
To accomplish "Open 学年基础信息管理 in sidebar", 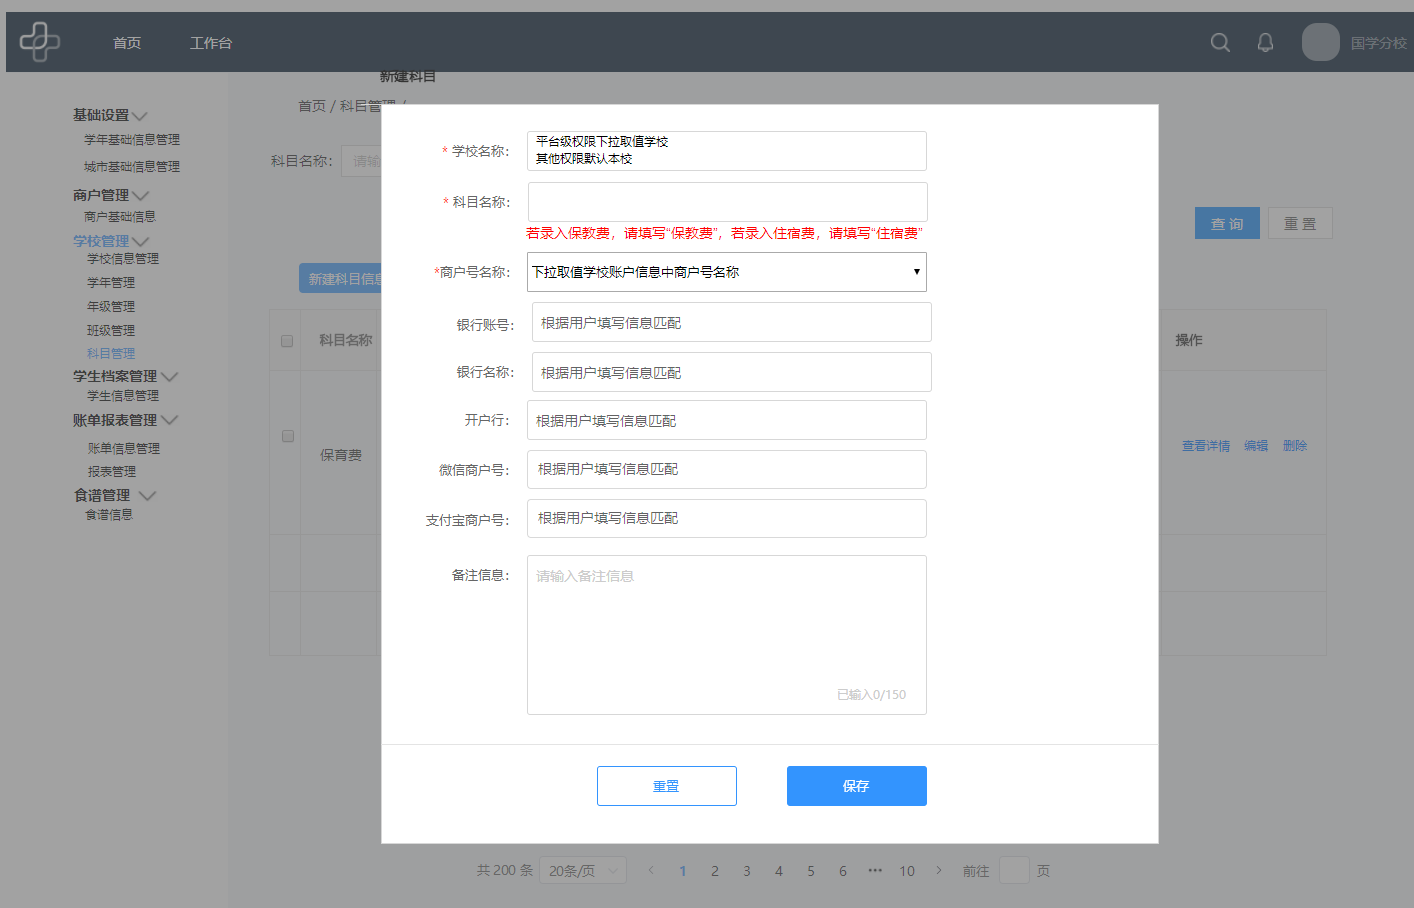I will [132, 140].
